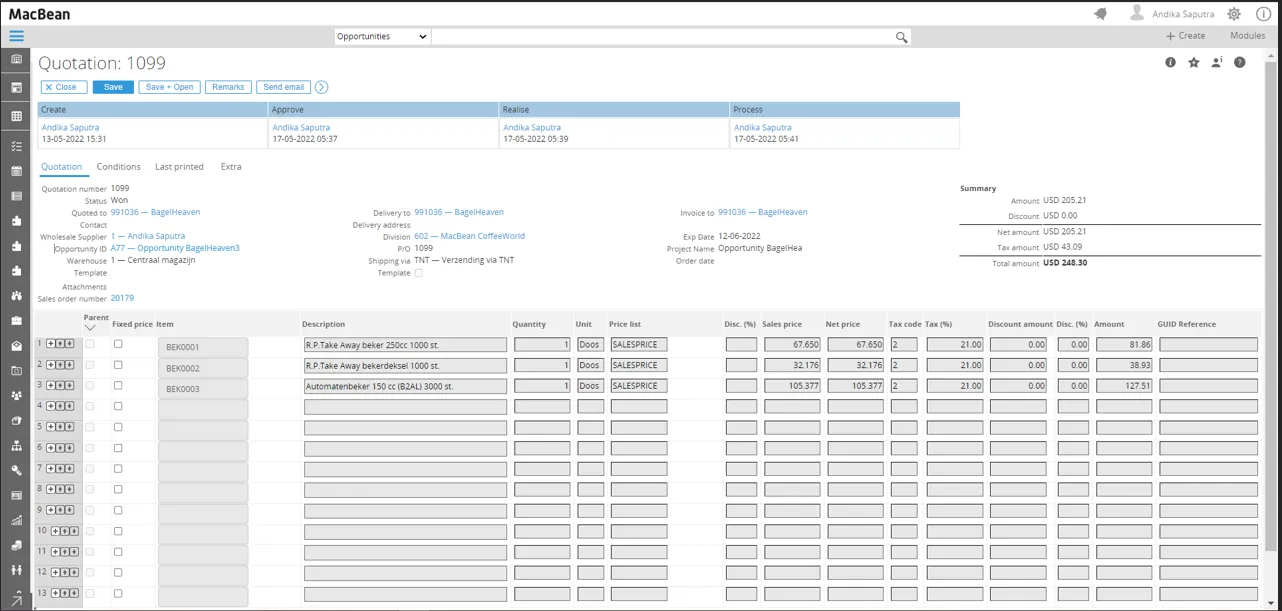The image size is (1282, 611).
Task: Tick Fixed price checkbox for BEK0003 row
Action: pyautogui.click(x=118, y=386)
